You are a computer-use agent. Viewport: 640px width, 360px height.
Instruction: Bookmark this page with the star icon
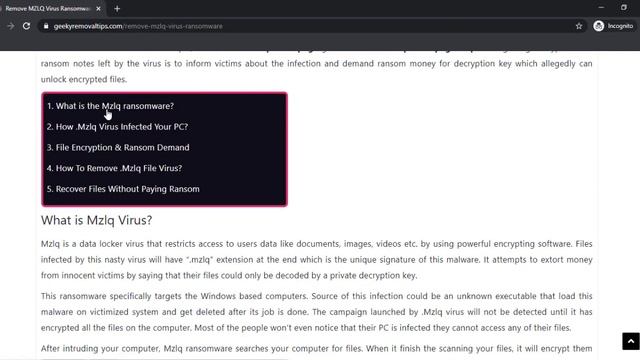click(579, 26)
